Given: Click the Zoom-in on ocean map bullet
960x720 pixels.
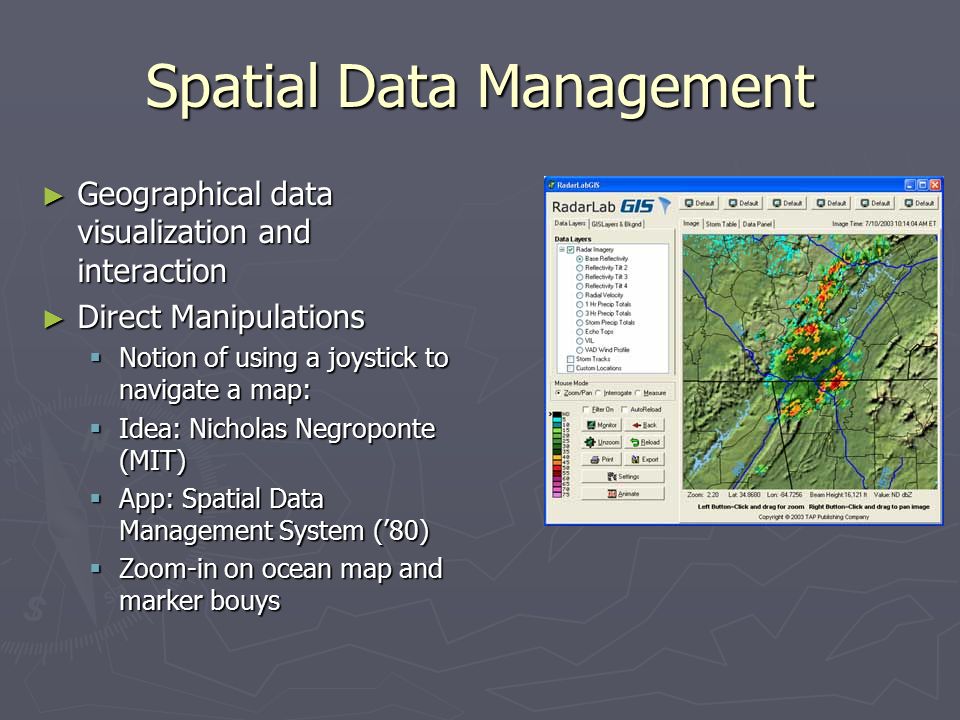Looking at the screenshot, I should click(280, 585).
